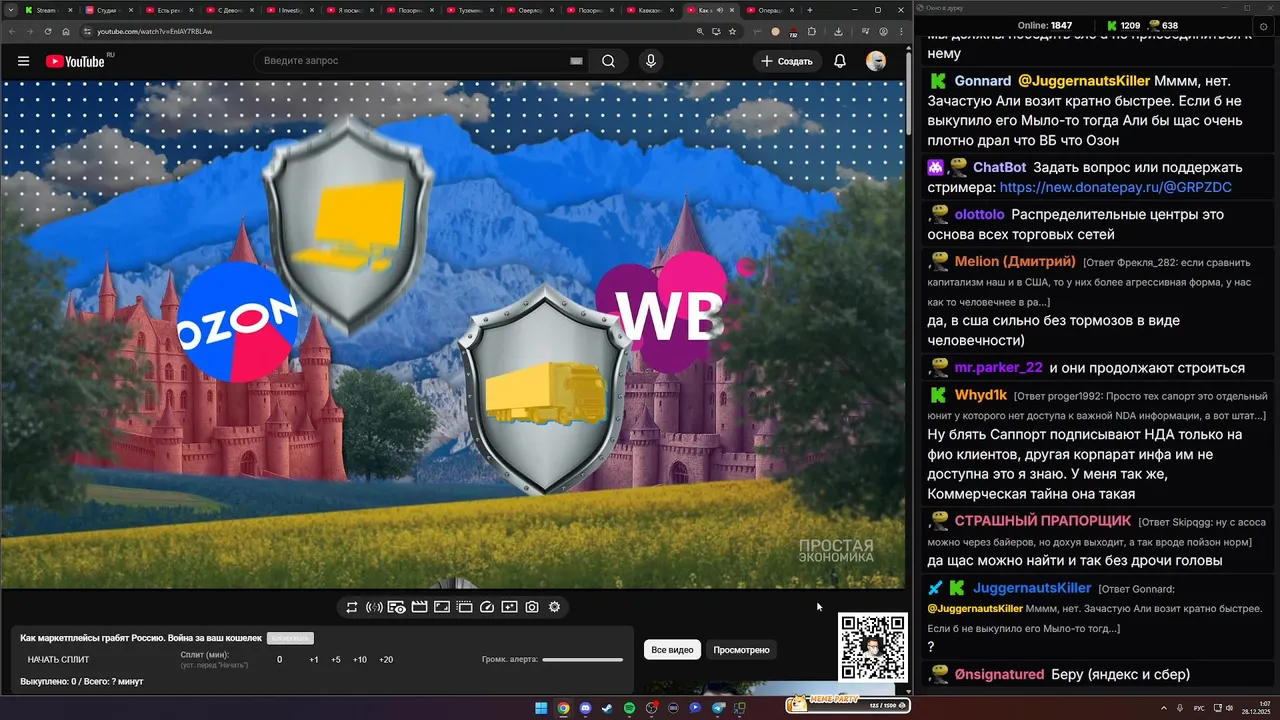Open the Chrome extensions puzzle icon
The image size is (1280, 720).
(812, 31)
